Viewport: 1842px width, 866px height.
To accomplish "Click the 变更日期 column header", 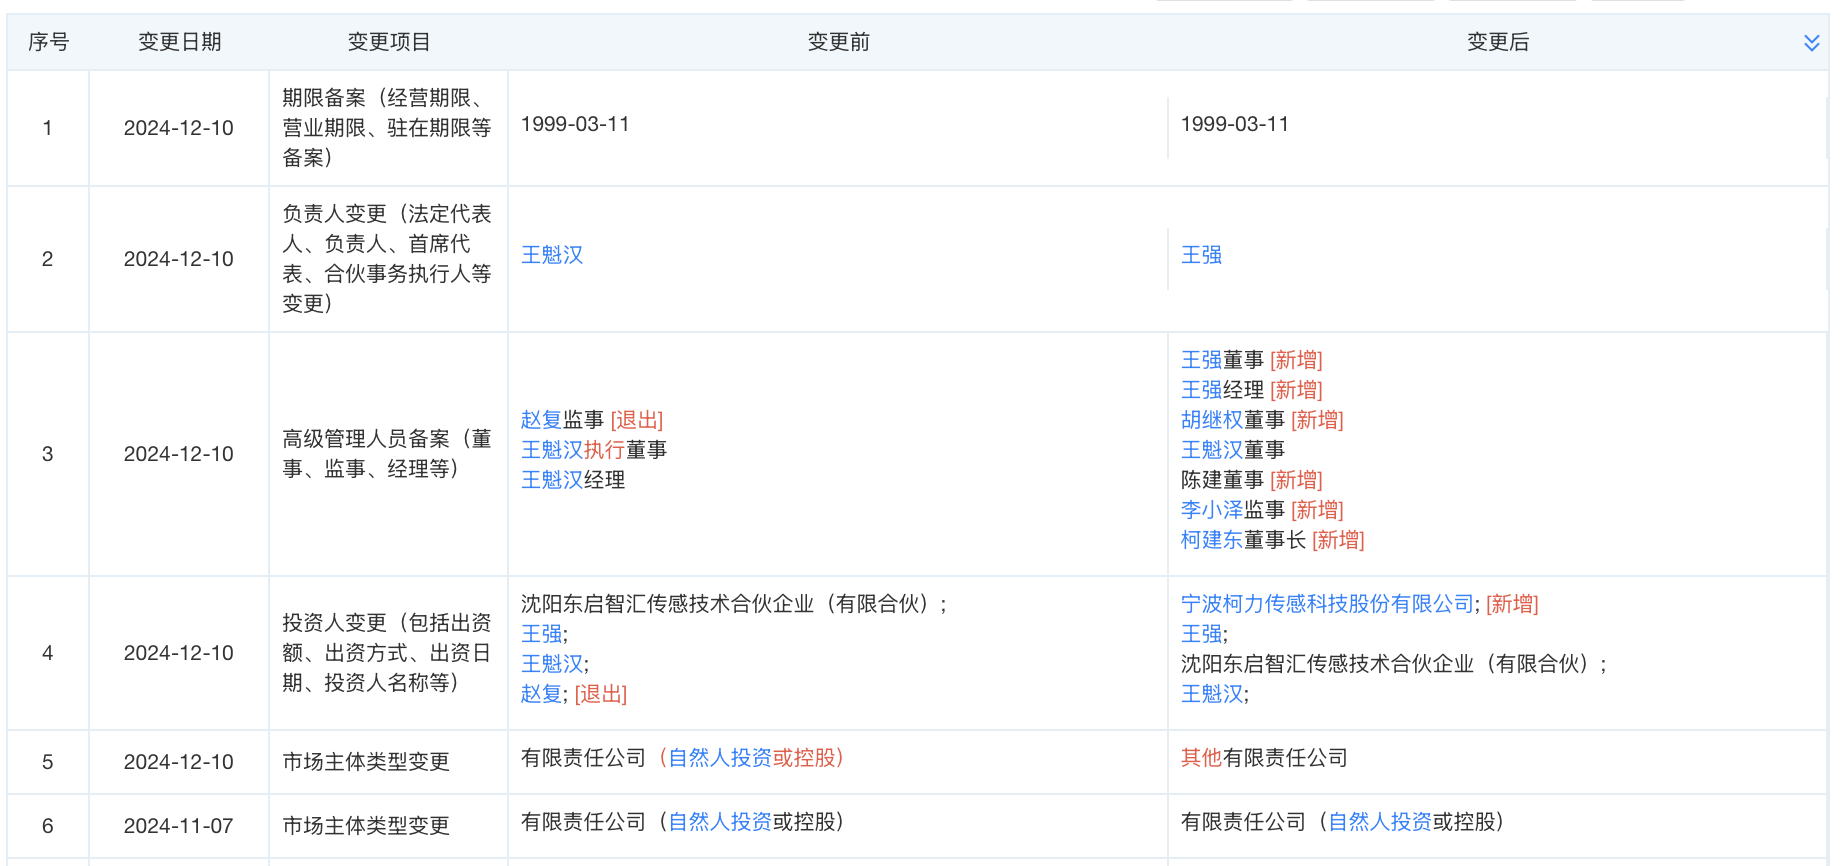I will (179, 42).
